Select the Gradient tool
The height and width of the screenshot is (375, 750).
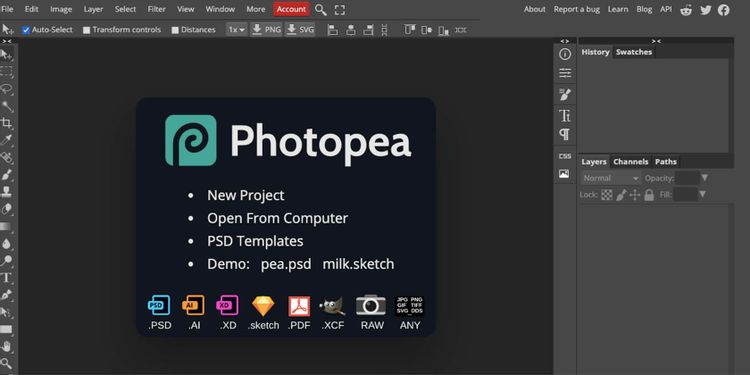pos(6,226)
